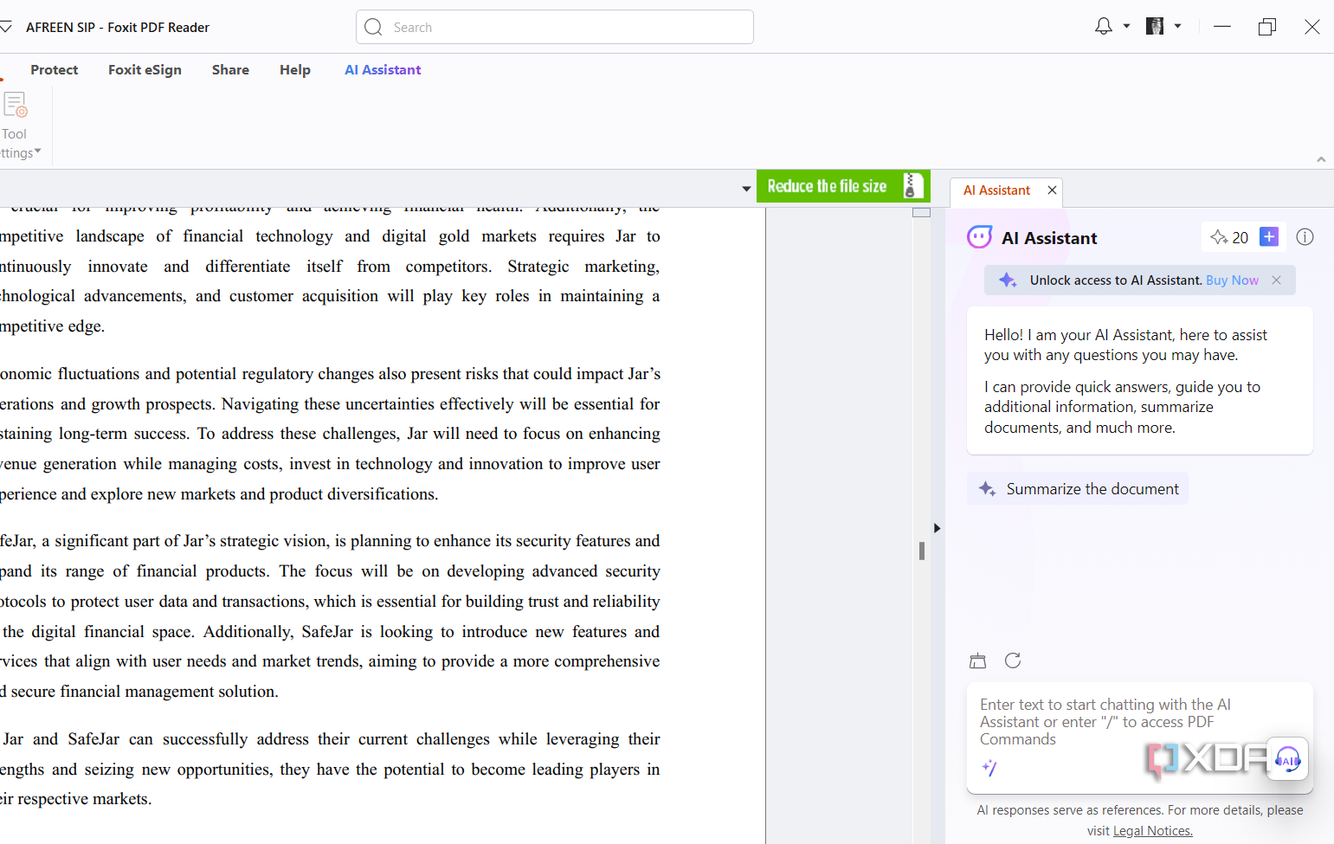Switch to the Share ribbon tab

pos(230,70)
